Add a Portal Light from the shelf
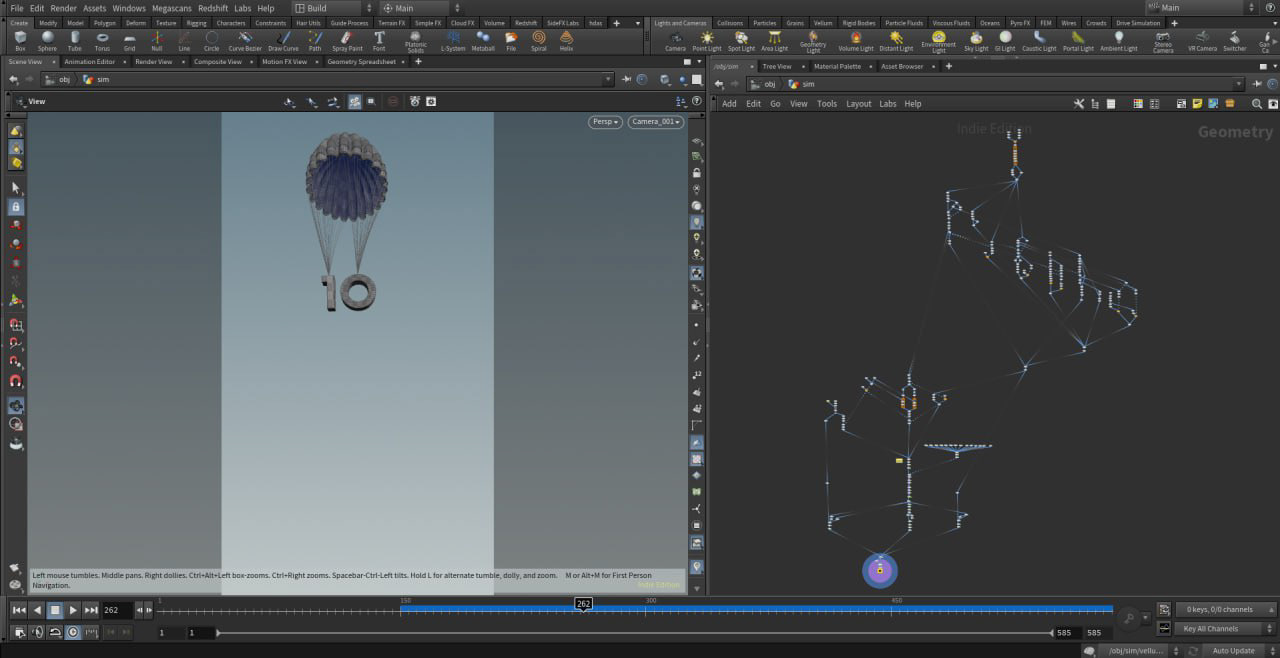The image size is (1280, 658). pos(1078,40)
